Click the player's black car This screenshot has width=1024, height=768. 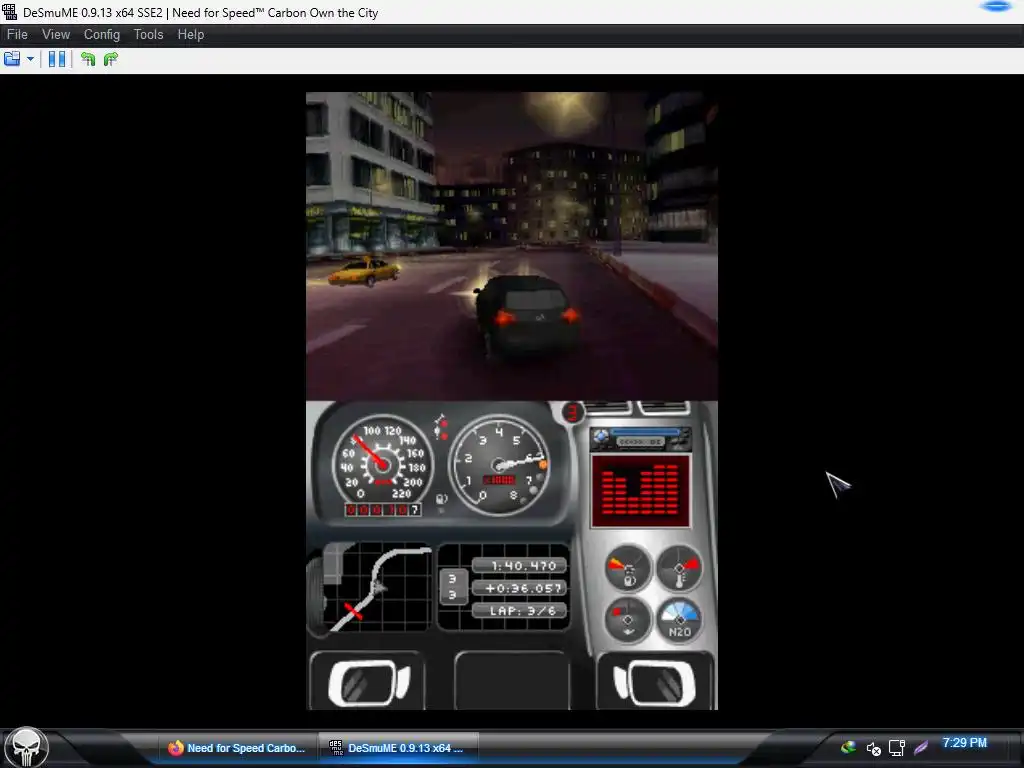pyautogui.click(x=527, y=315)
